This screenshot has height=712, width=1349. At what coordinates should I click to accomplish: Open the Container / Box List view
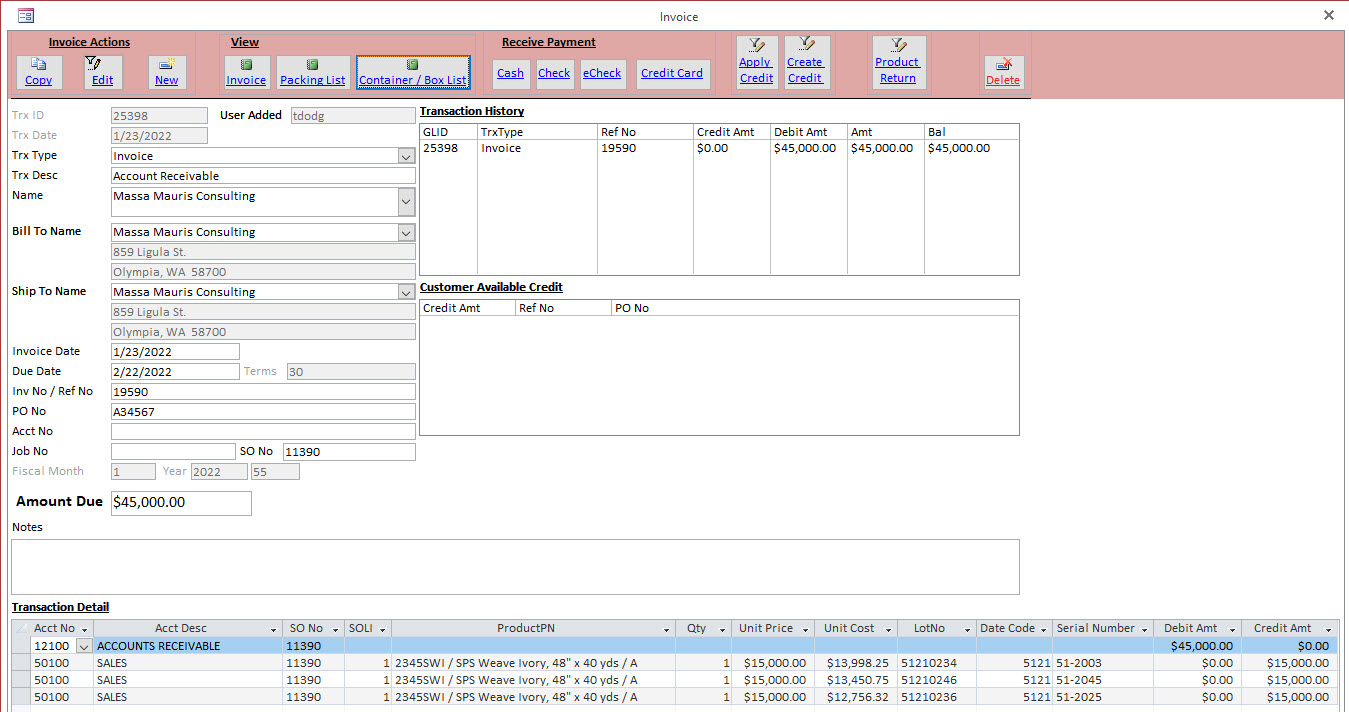pyautogui.click(x=413, y=72)
